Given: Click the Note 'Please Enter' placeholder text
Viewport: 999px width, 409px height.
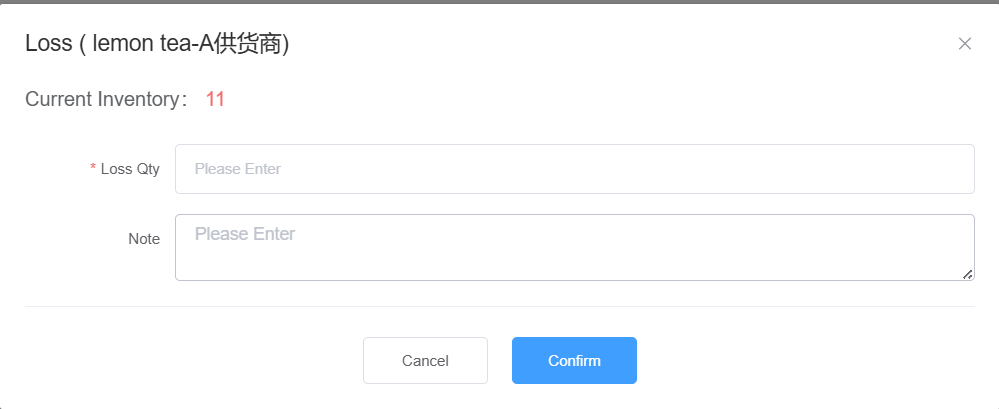Looking at the screenshot, I should click(245, 234).
